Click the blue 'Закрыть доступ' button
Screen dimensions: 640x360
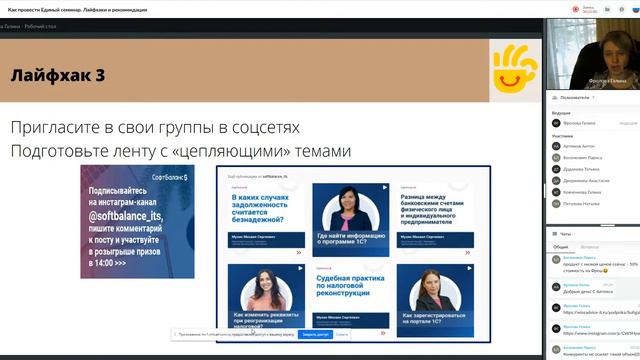pos(315,334)
